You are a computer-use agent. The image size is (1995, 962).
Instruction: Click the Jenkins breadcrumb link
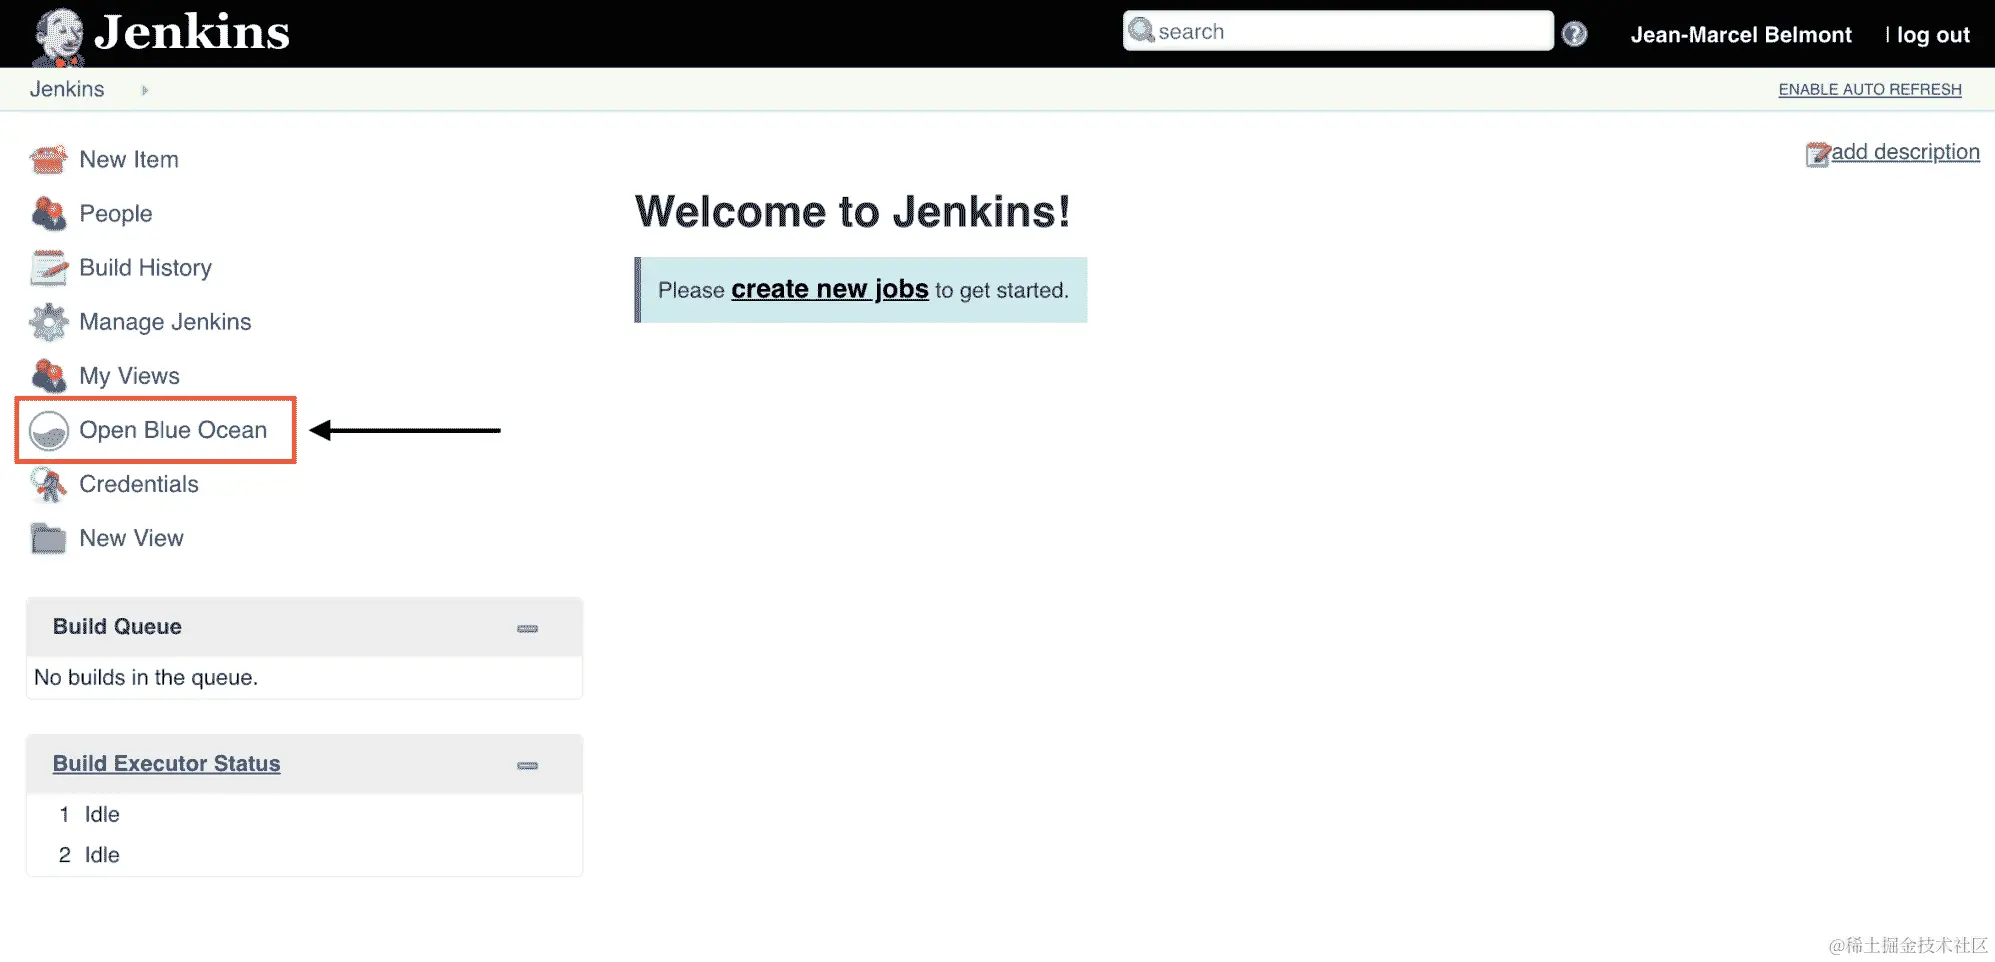click(x=67, y=89)
